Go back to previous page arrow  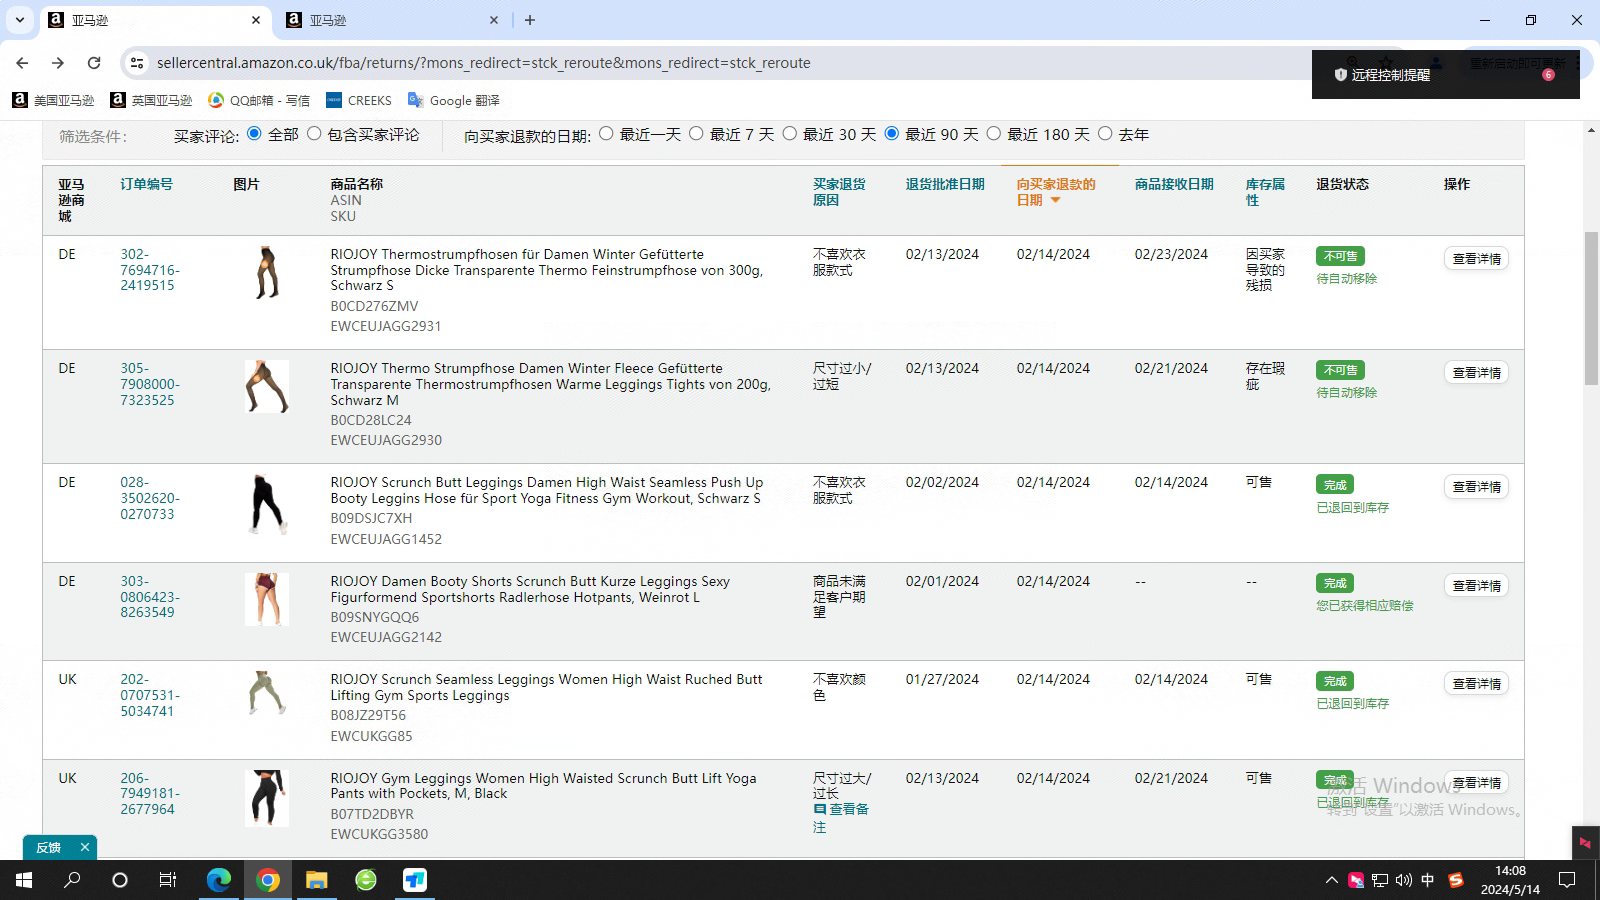click(x=22, y=62)
